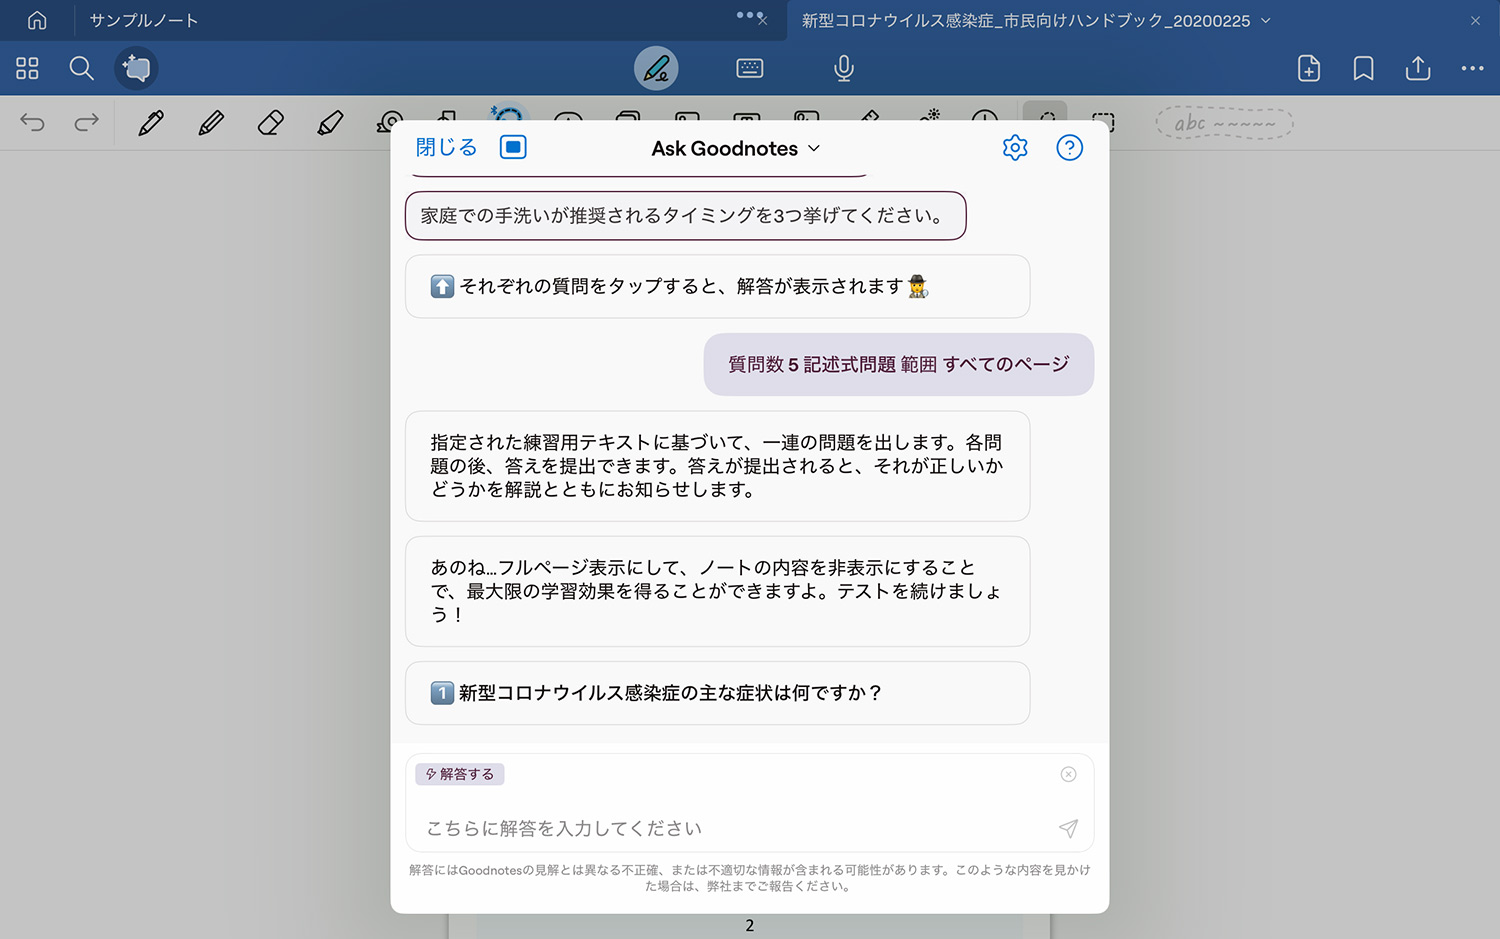Close the handbook document tab

[x=1475, y=20]
